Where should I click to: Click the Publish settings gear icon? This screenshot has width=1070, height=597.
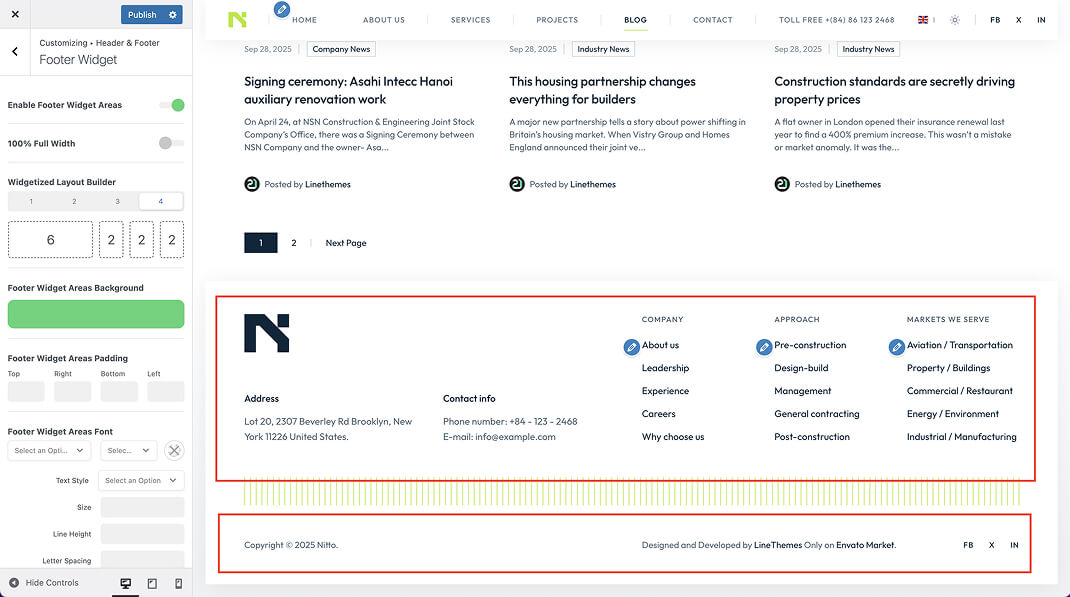click(x=173, y=15)
